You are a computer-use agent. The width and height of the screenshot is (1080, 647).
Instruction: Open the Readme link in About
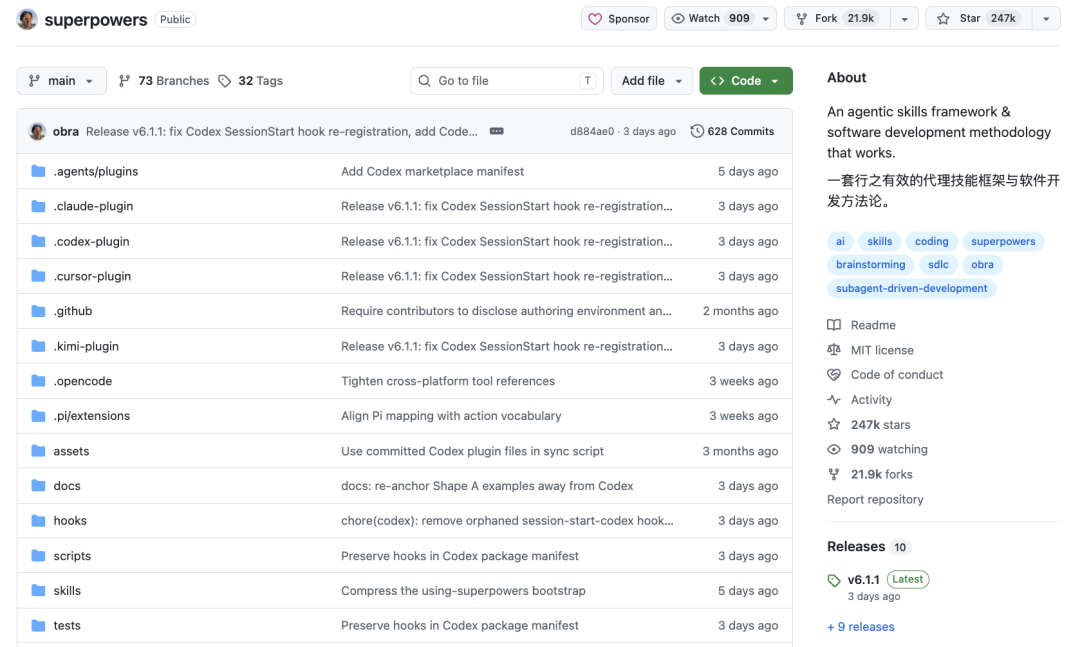click(x=873, y=325)
